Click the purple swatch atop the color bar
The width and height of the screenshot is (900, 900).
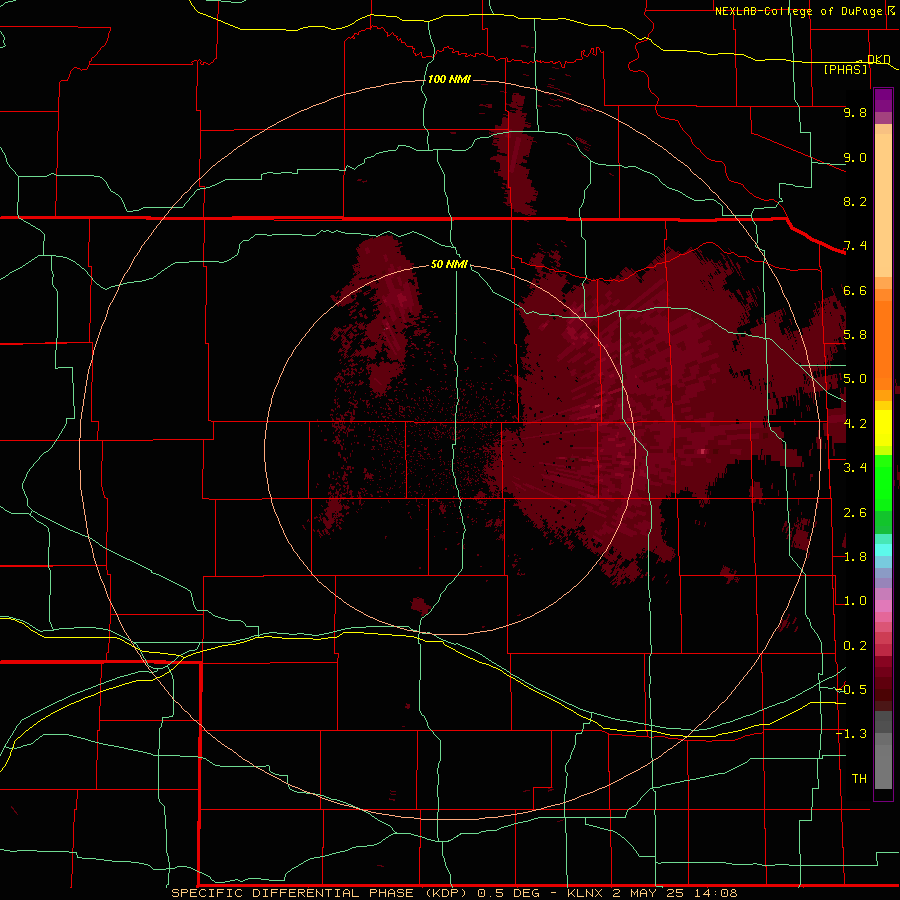(x=883, y=100)
